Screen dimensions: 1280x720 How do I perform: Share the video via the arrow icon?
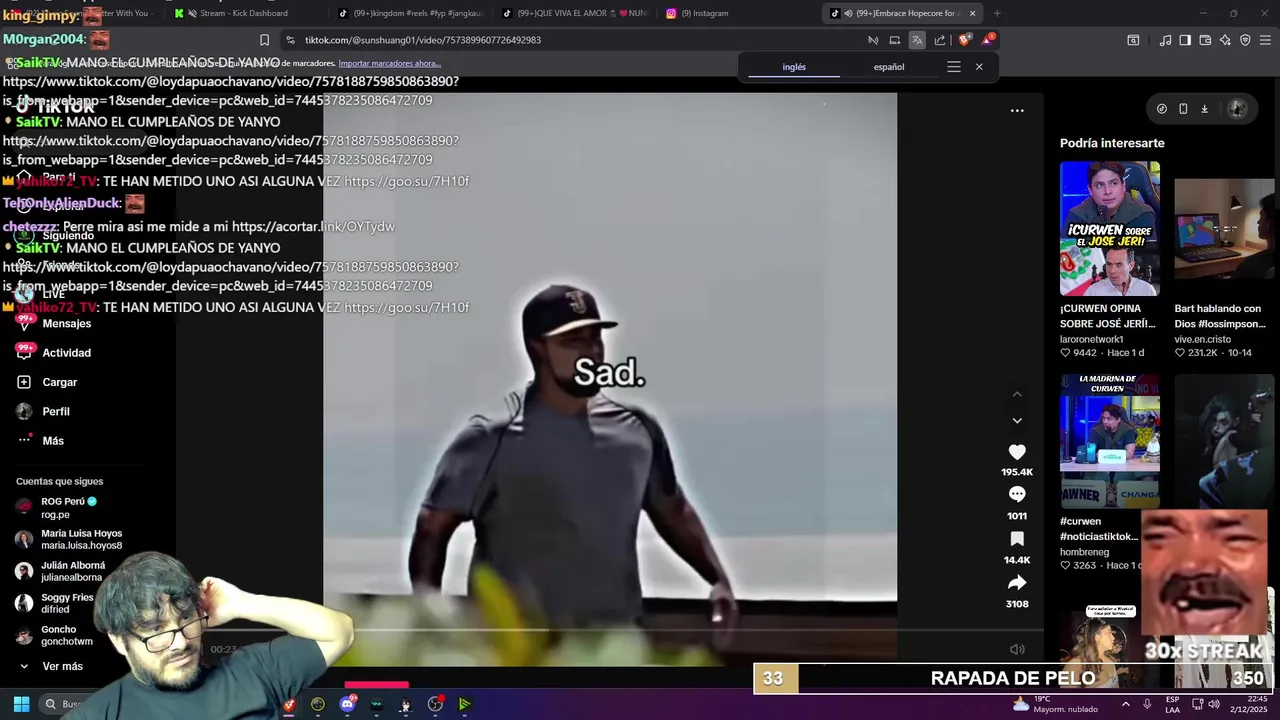tap(1017, 583)
